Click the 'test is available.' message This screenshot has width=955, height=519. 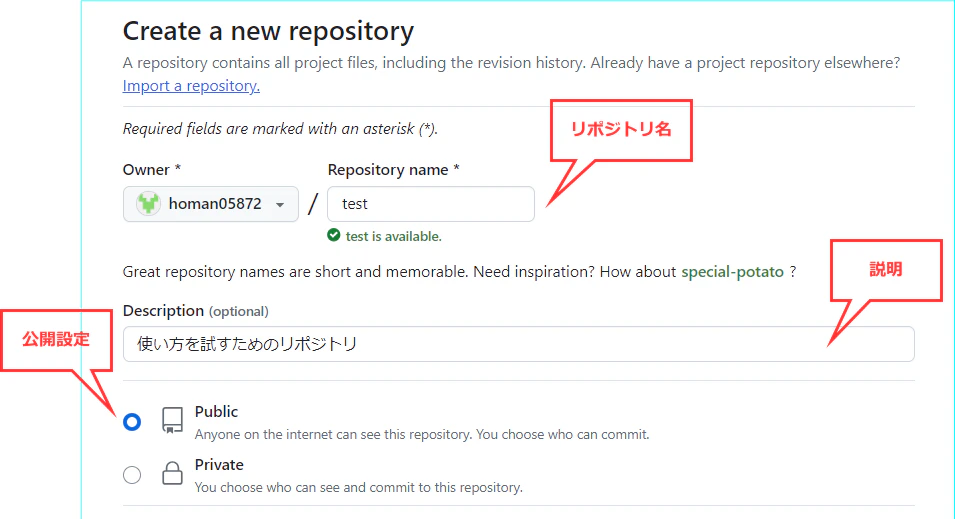[x=393, y=236]
